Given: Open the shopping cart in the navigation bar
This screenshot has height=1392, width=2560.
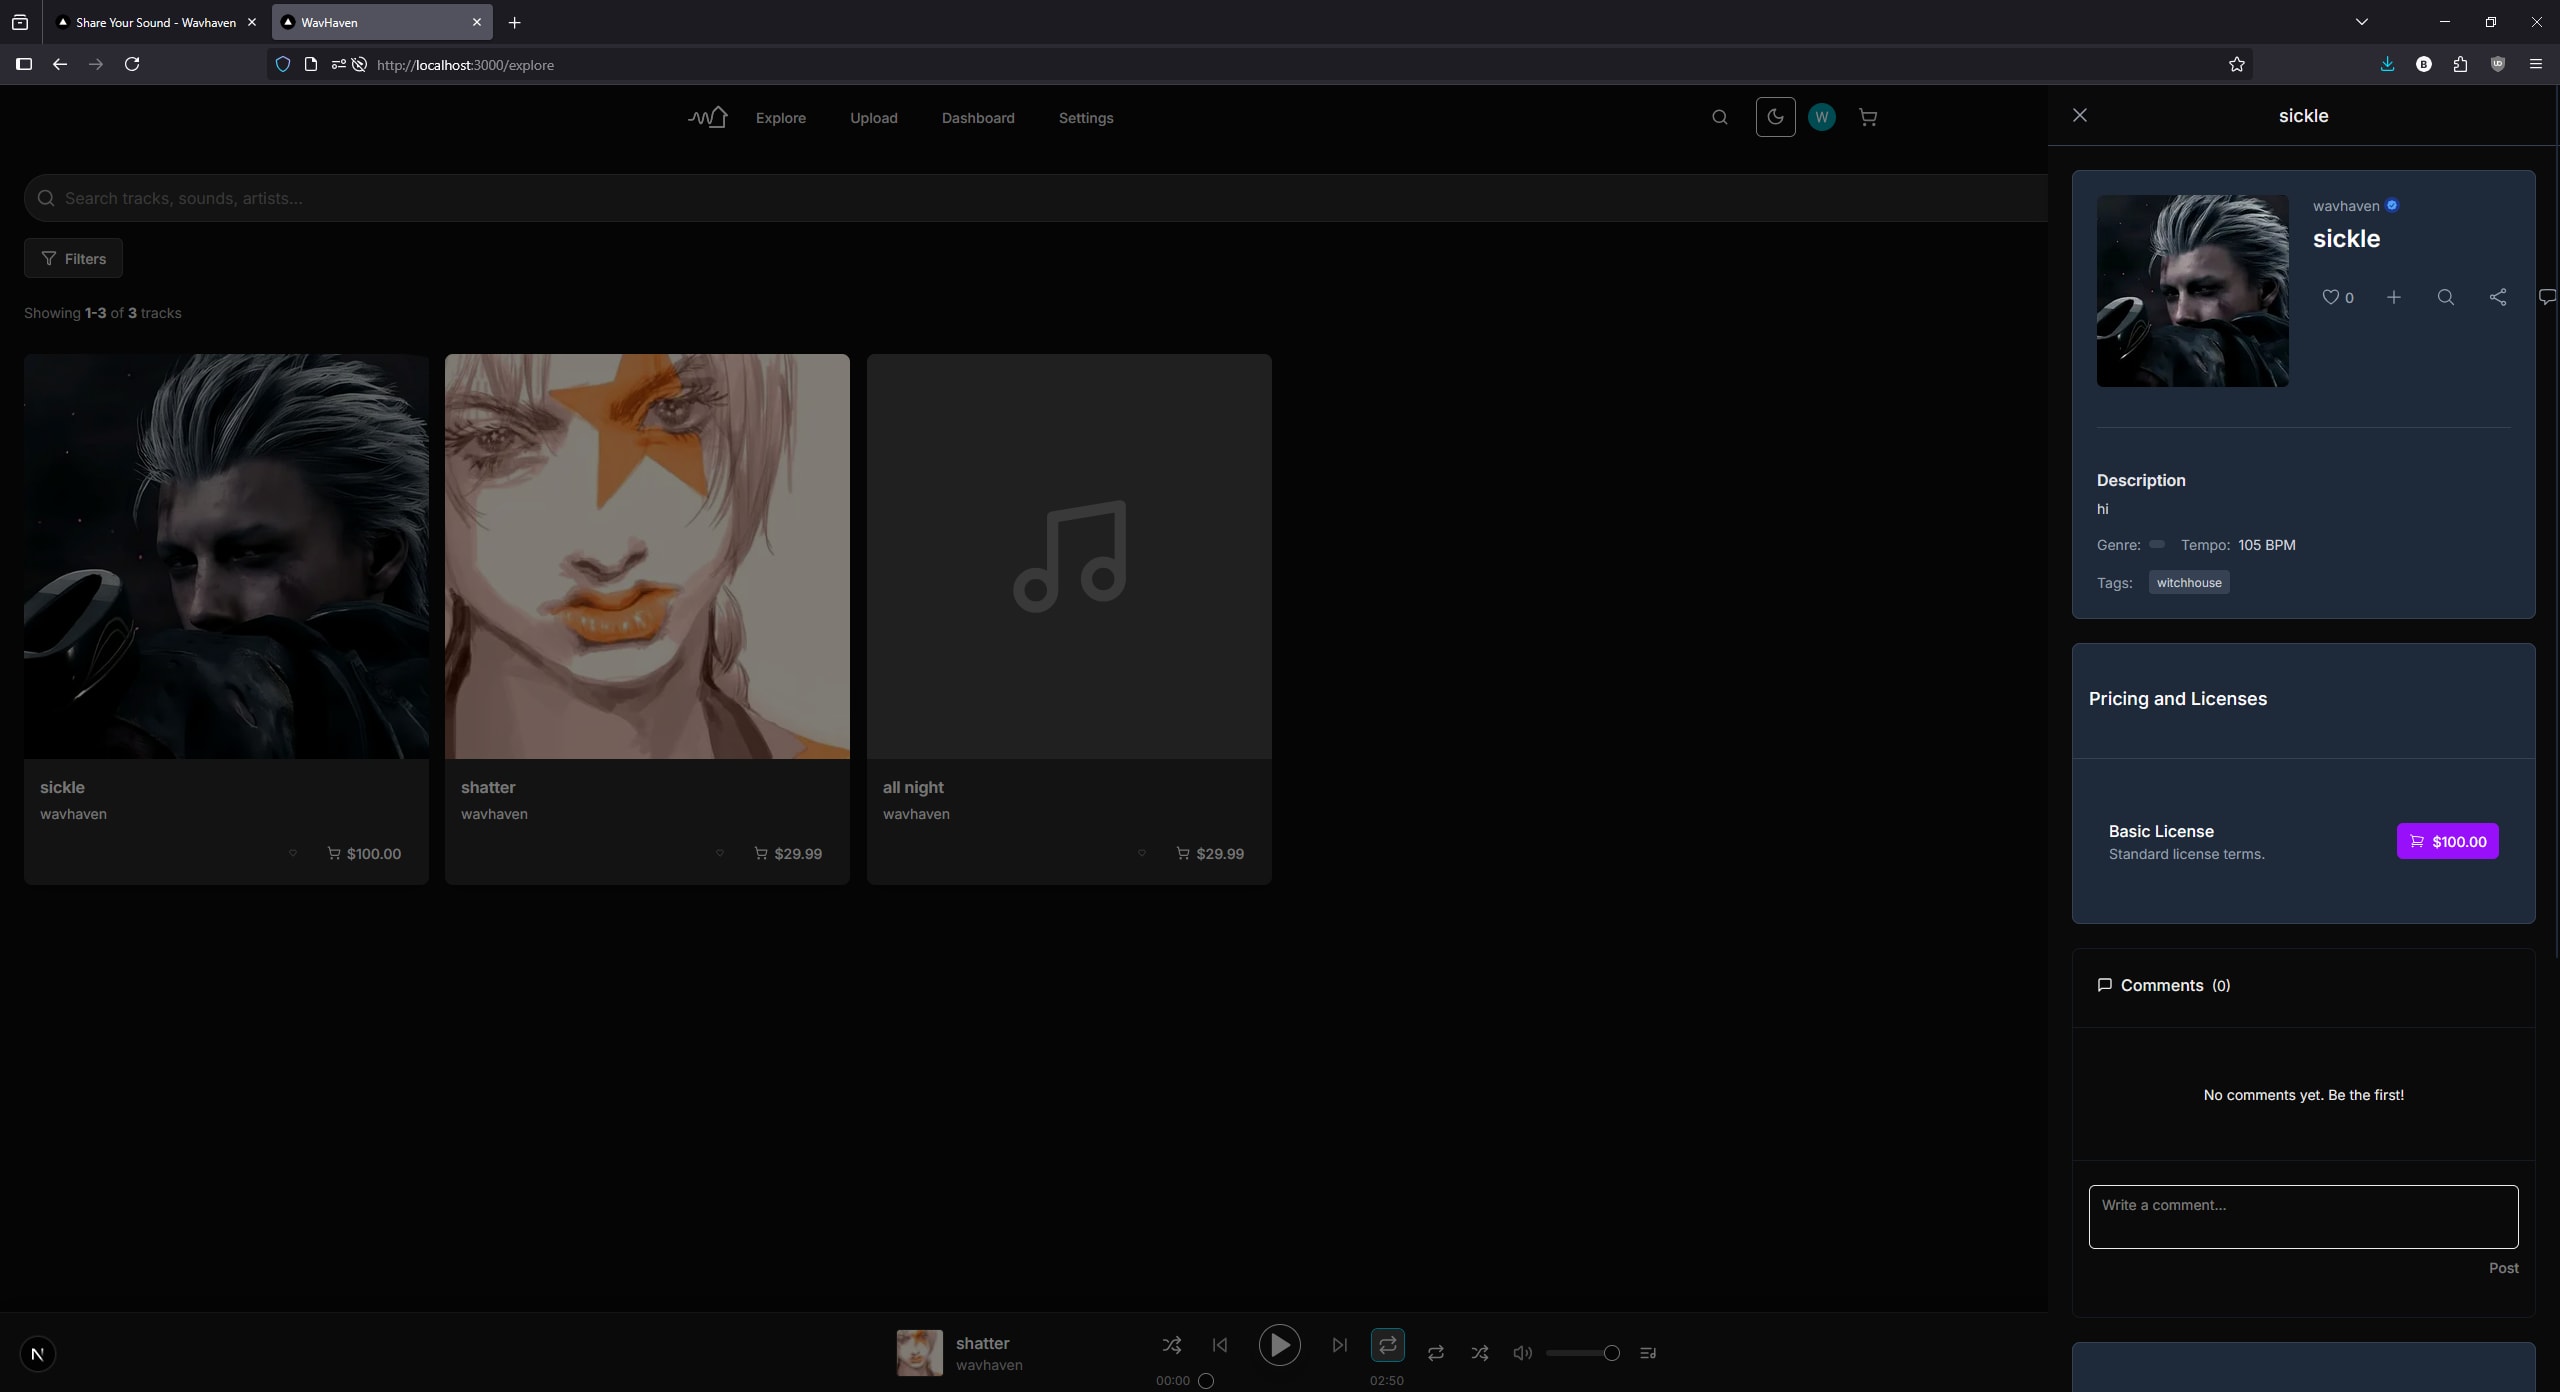Looking at the screenshot, I should 1868,117.
